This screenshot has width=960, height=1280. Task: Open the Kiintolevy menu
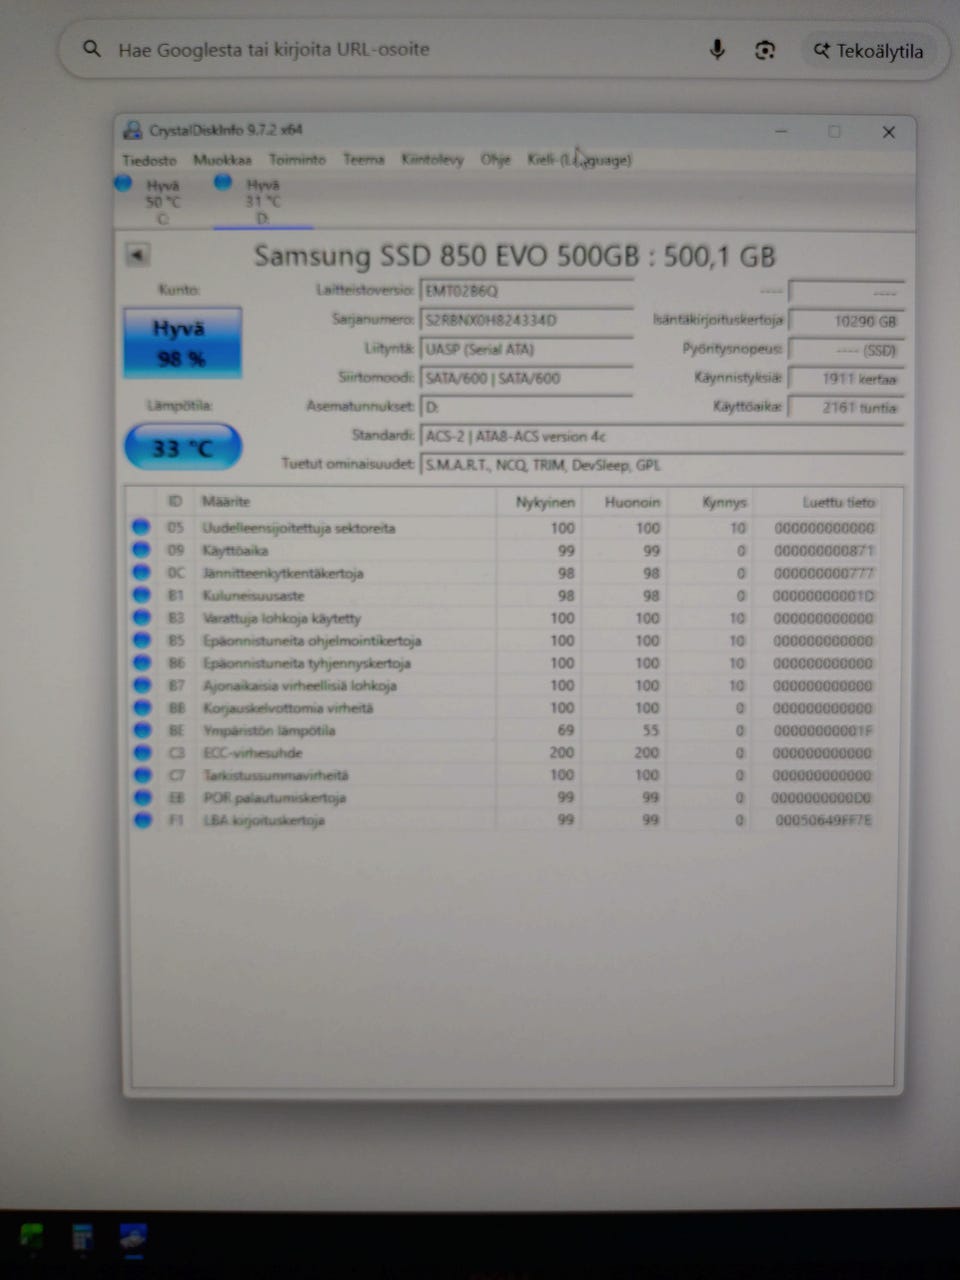[x=432, y=160]
